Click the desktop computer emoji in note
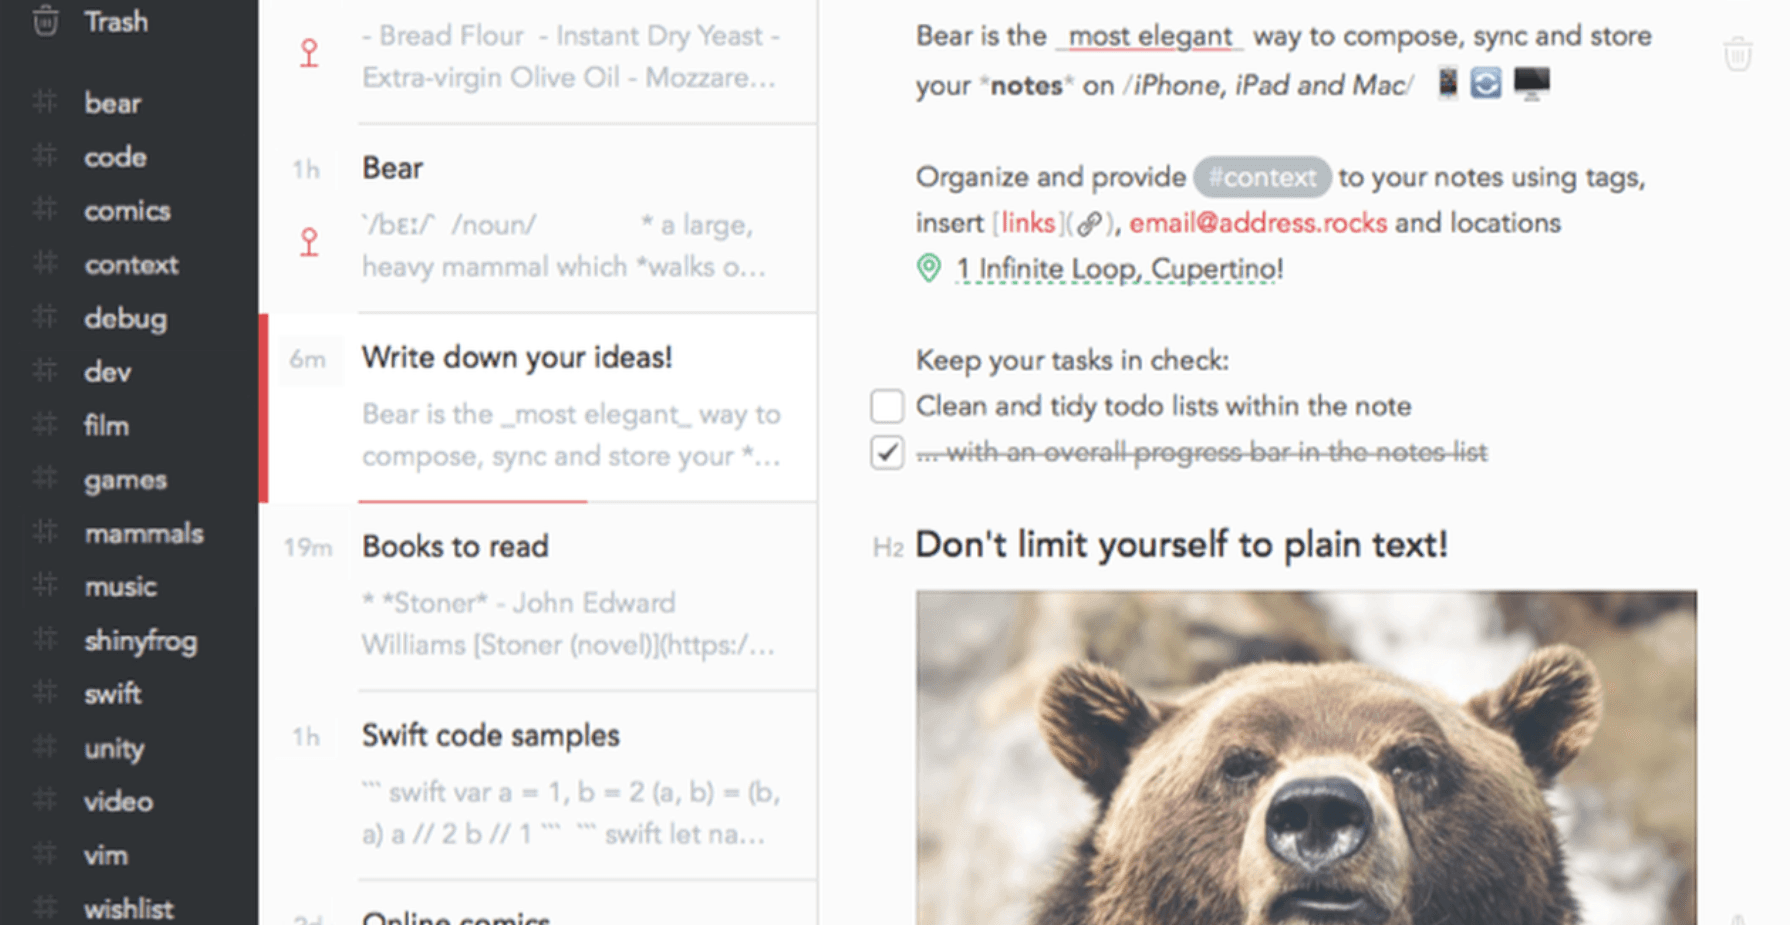Image resolution: width=1790 pixels, height=925 pixels. 1531,83
